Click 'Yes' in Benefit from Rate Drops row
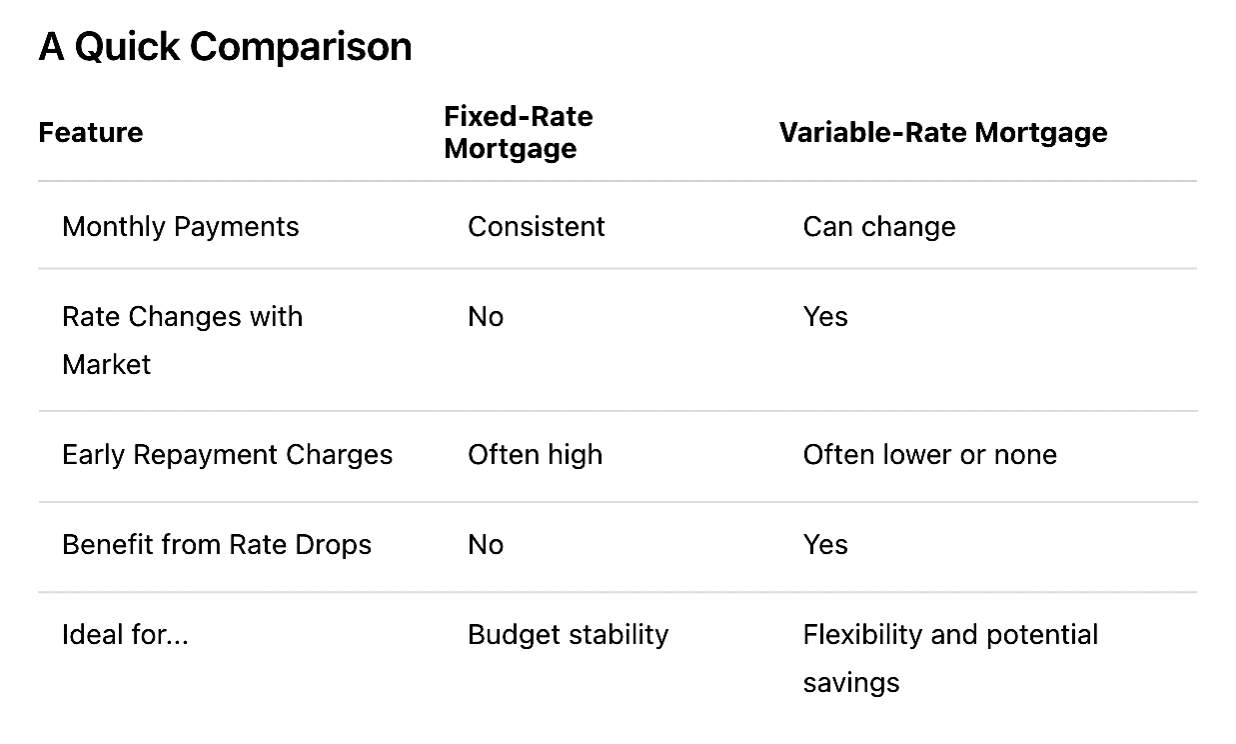This screenshot has width=1236, height=744. pos(825,545)
